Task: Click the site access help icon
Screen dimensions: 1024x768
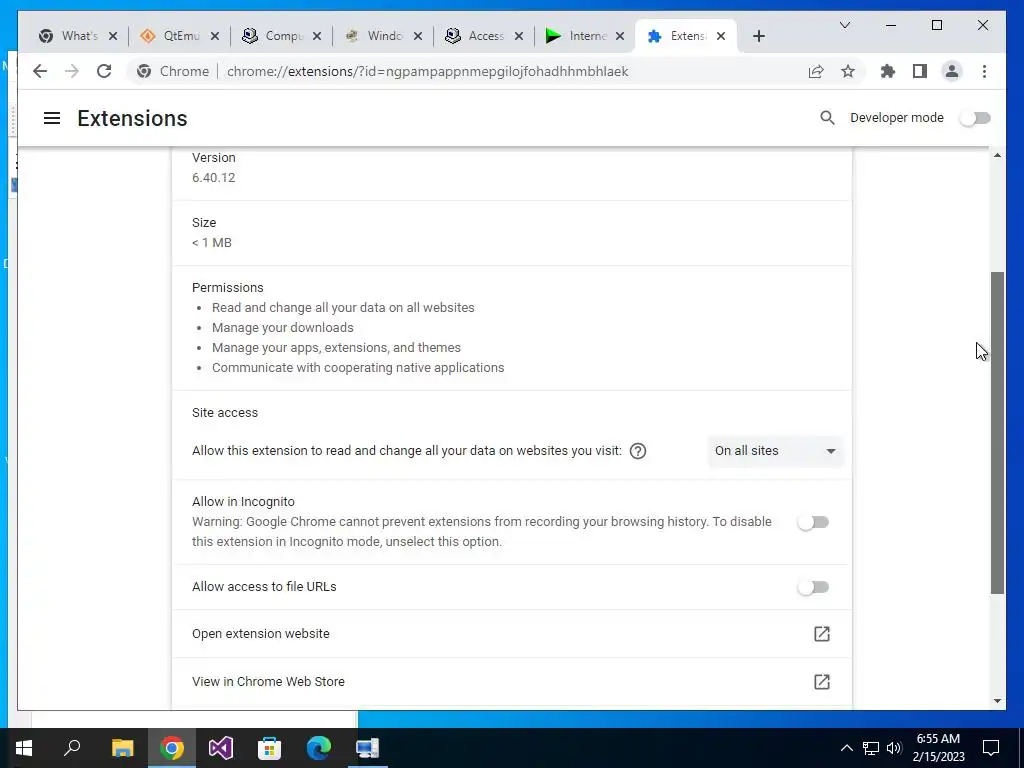Action: point(638,451)
